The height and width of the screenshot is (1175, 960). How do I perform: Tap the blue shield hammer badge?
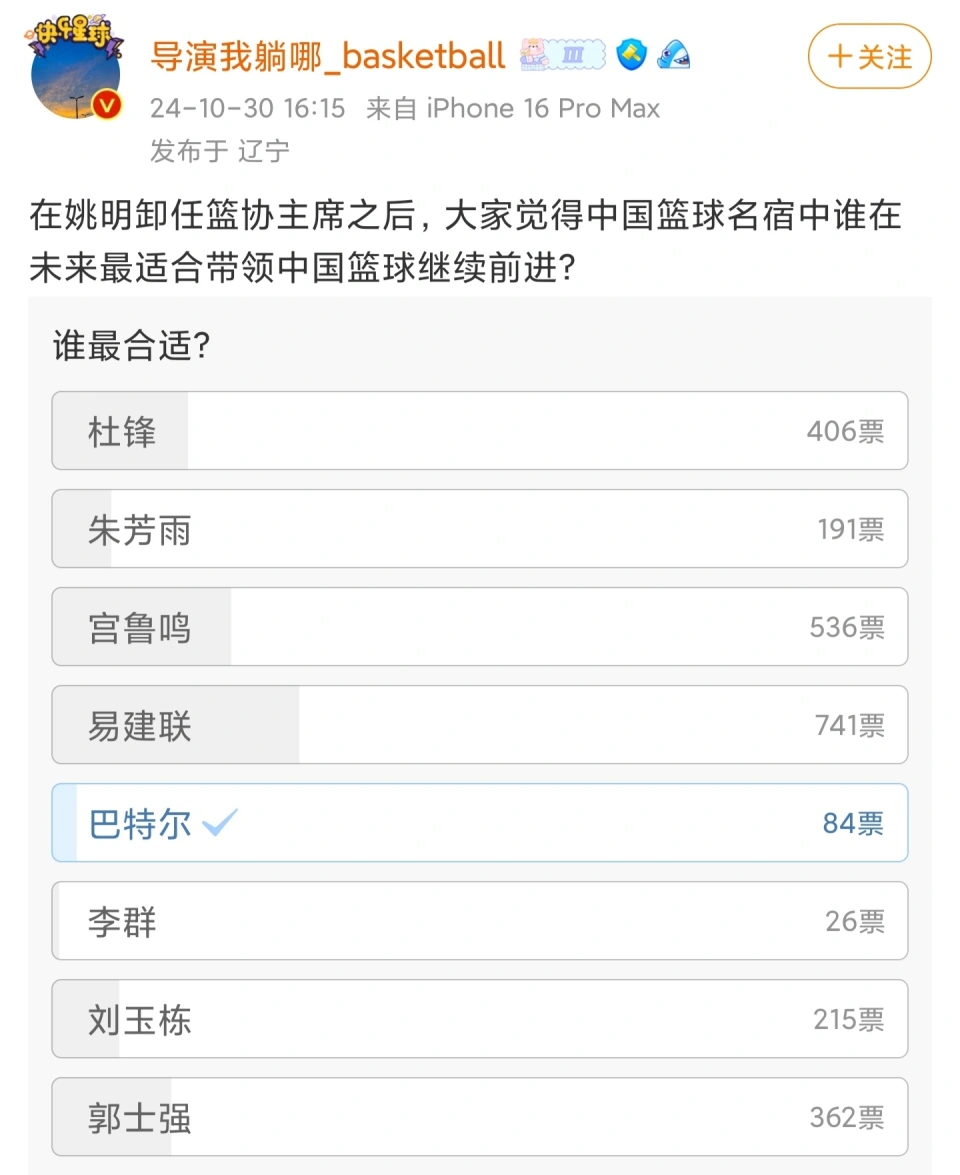(x=631, y=55)
